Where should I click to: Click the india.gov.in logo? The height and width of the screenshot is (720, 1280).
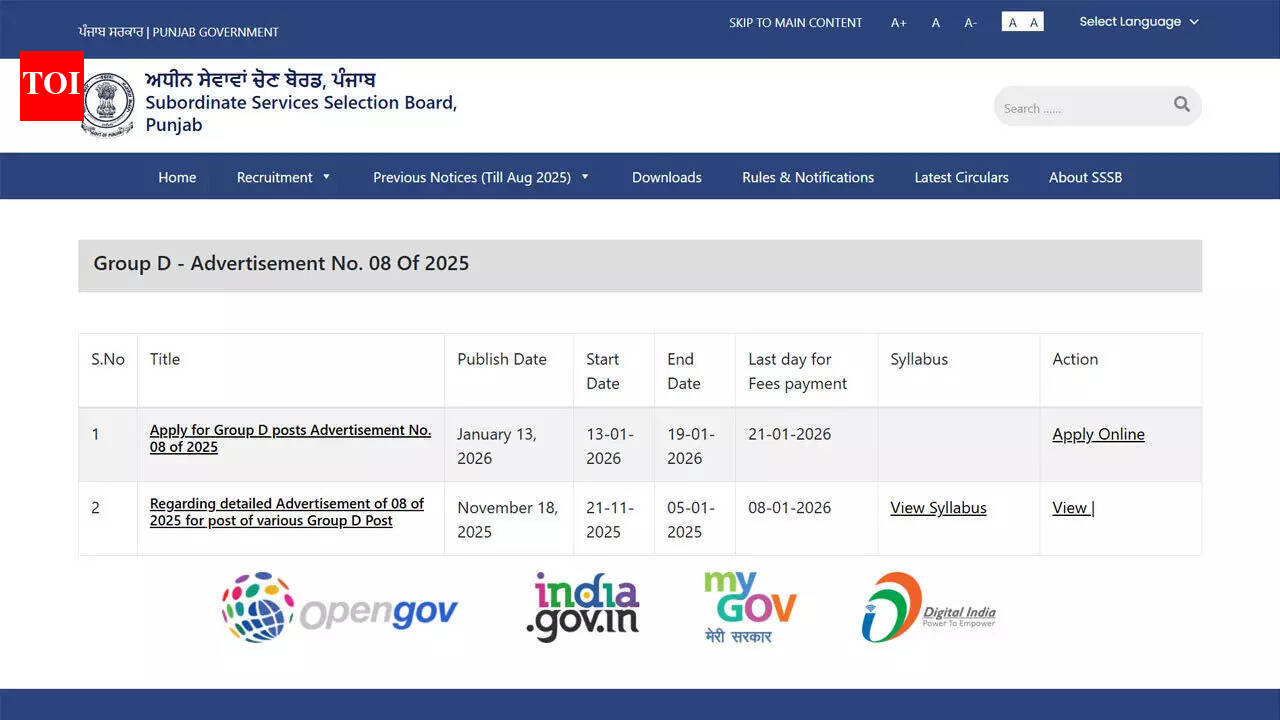[x=581, y=606]
